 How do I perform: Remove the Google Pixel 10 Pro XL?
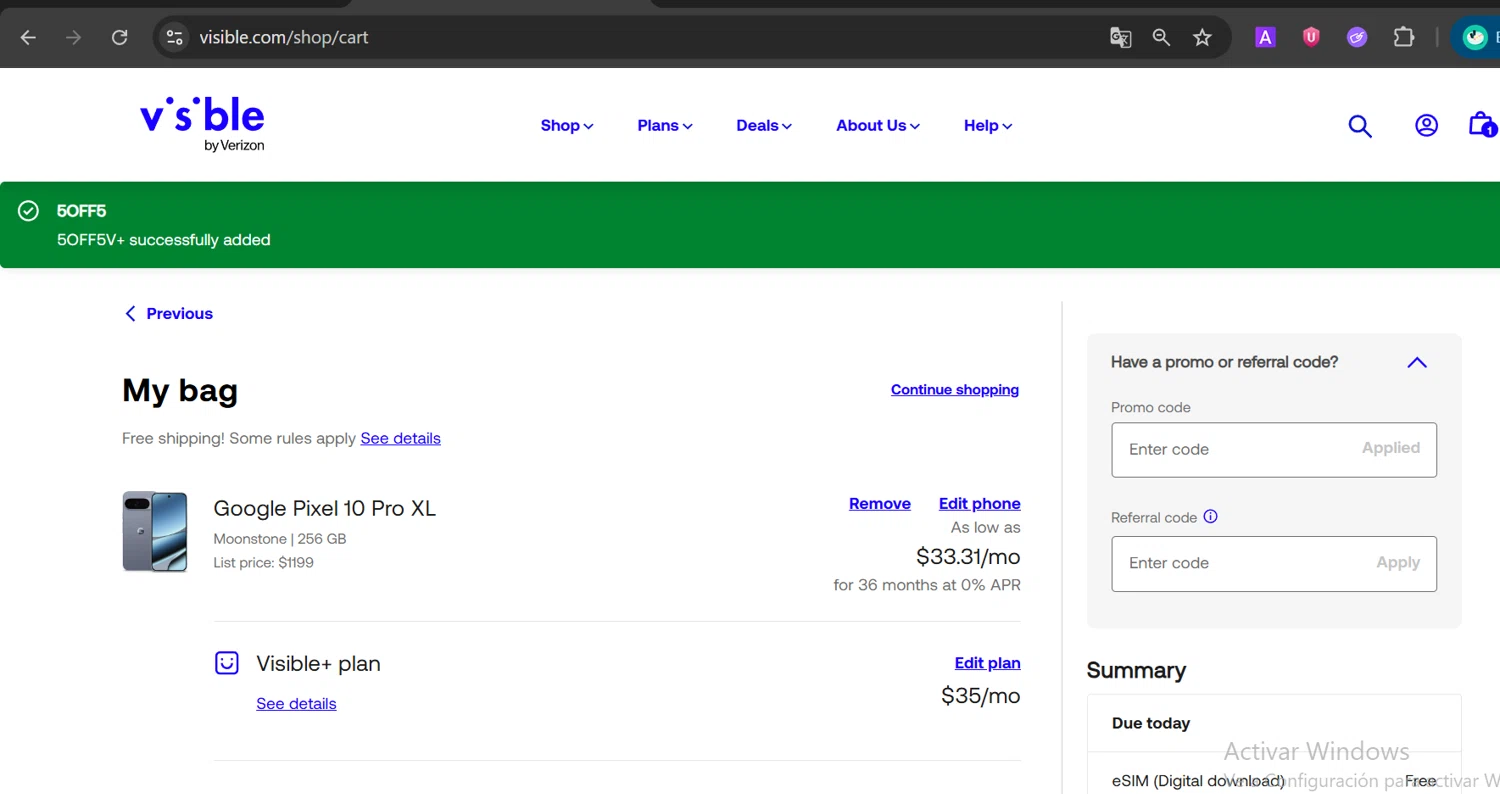click(879, 504)
